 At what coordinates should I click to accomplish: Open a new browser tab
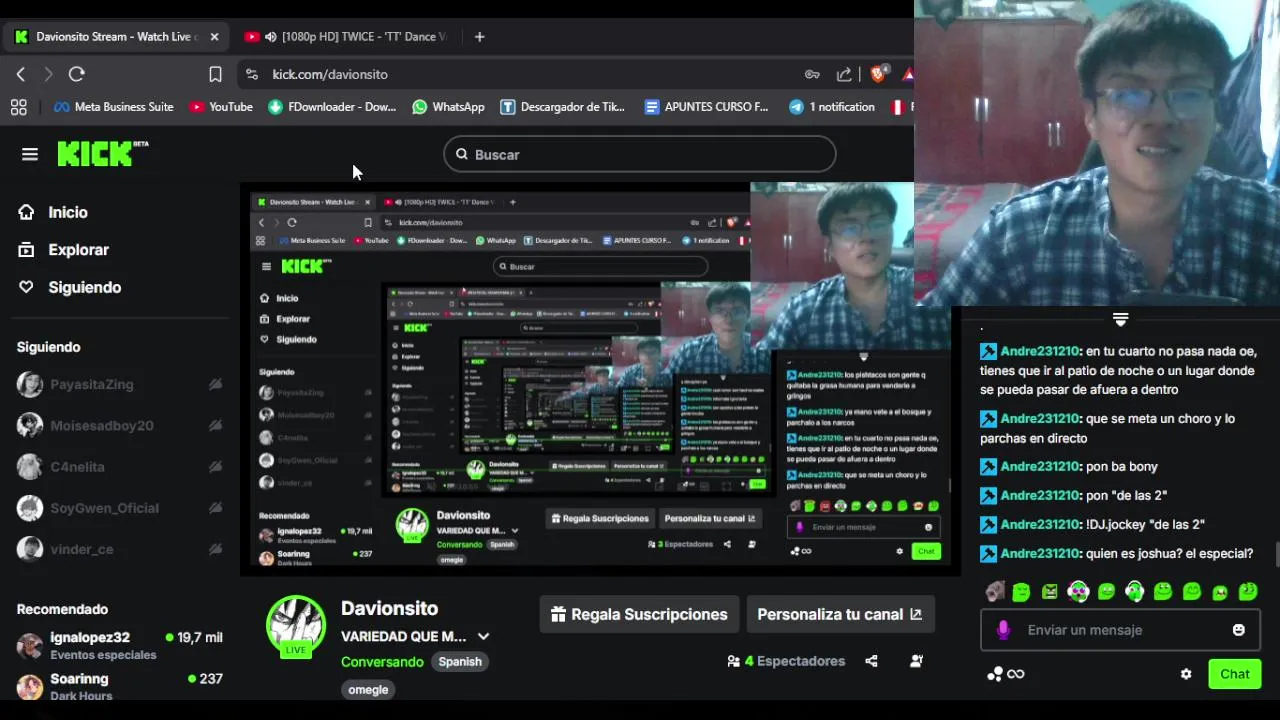click(479, 37)
